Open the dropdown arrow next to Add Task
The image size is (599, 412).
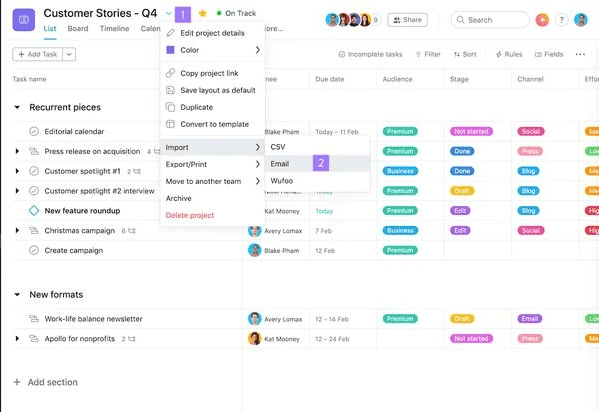pyautogui.click(x=69, y=54)
